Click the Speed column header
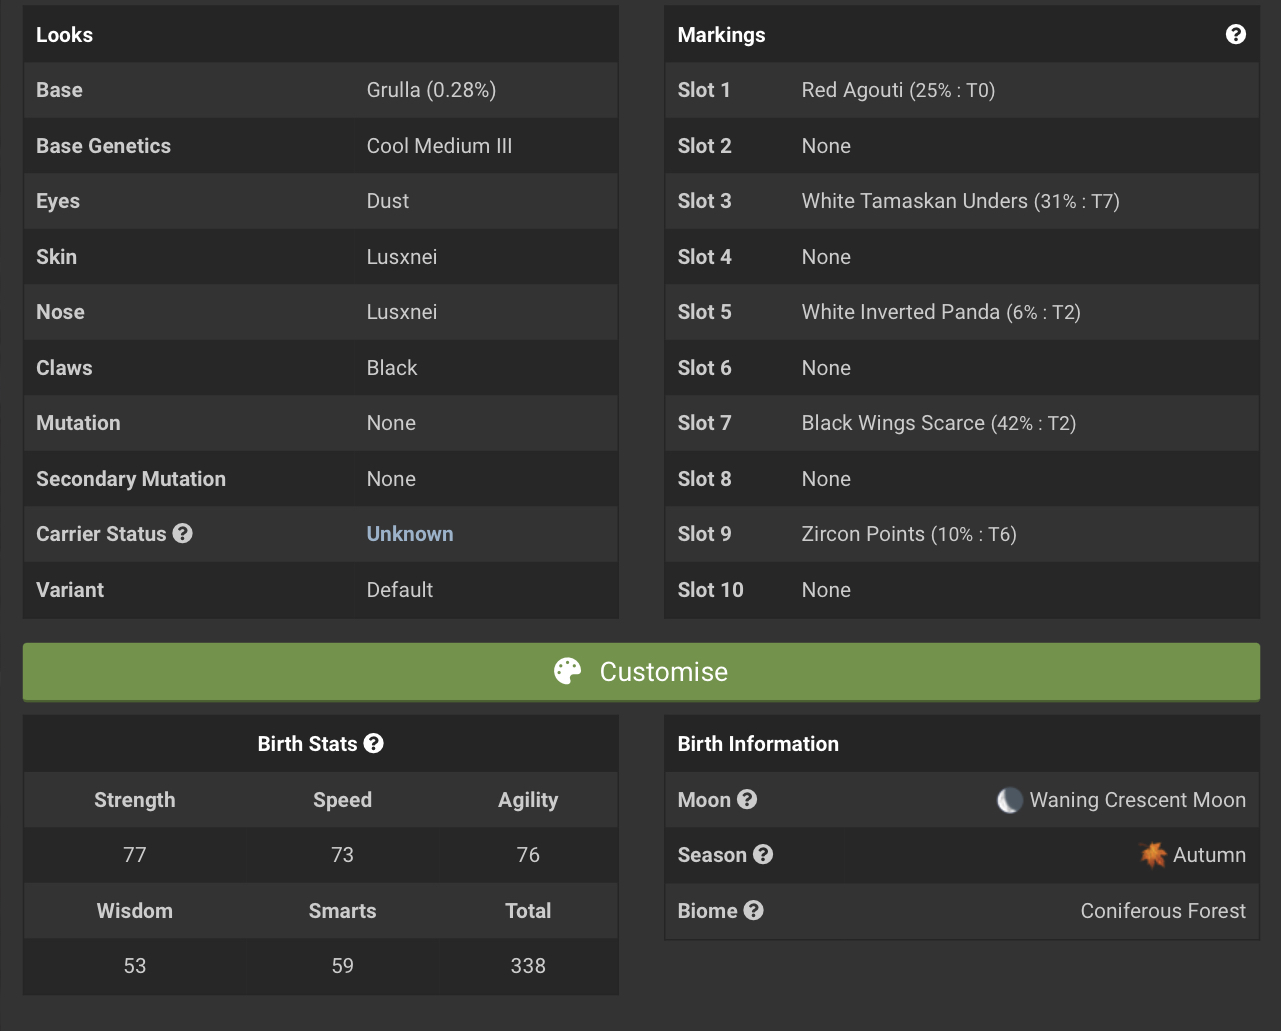Screen dimensions: 1281x1031 pos(342,800)
